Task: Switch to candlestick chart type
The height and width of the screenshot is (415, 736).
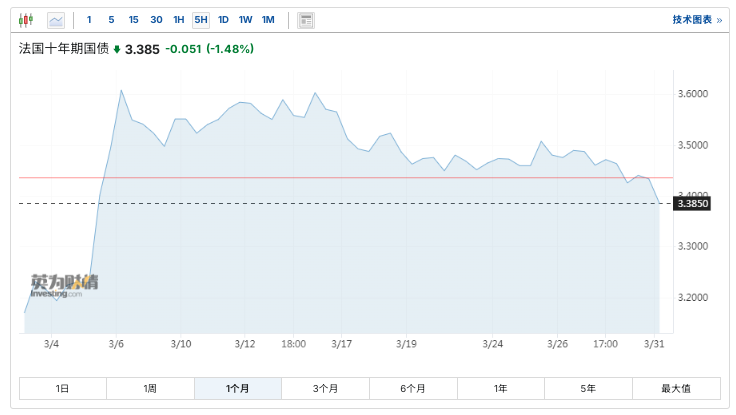Action: pos(26,20)
